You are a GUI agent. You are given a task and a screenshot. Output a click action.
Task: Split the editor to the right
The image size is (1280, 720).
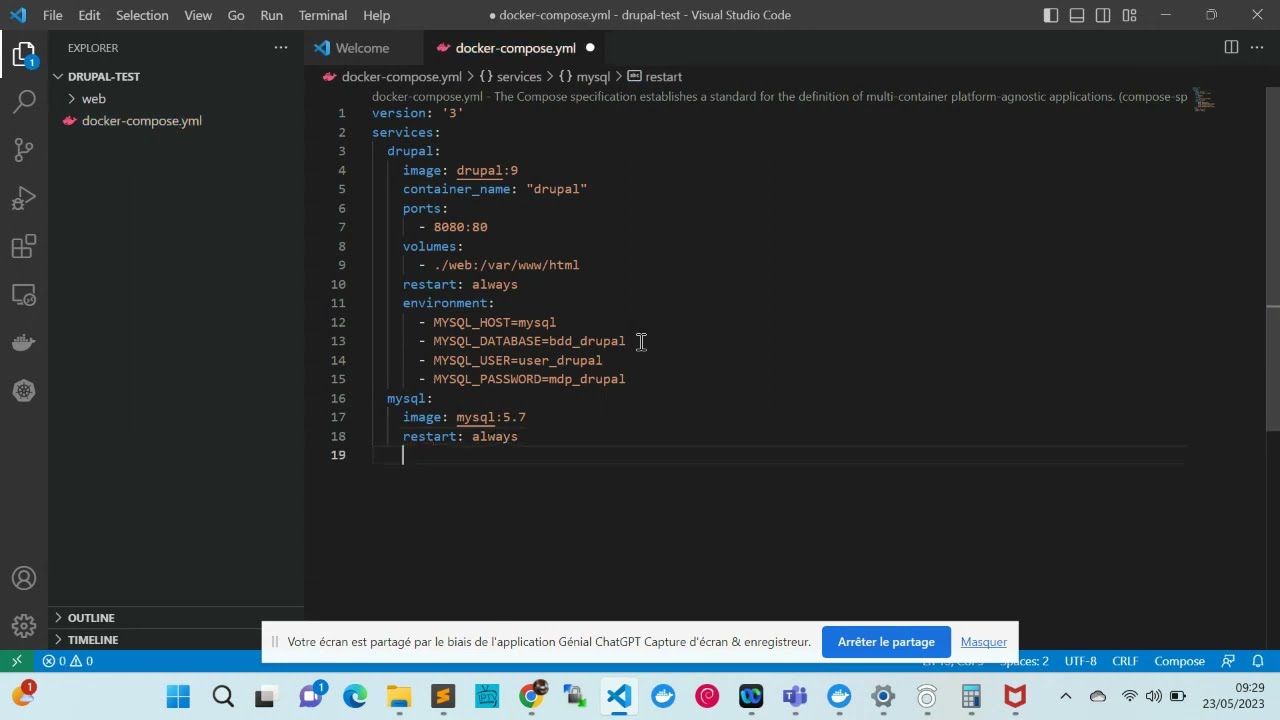pos(1231,47)
